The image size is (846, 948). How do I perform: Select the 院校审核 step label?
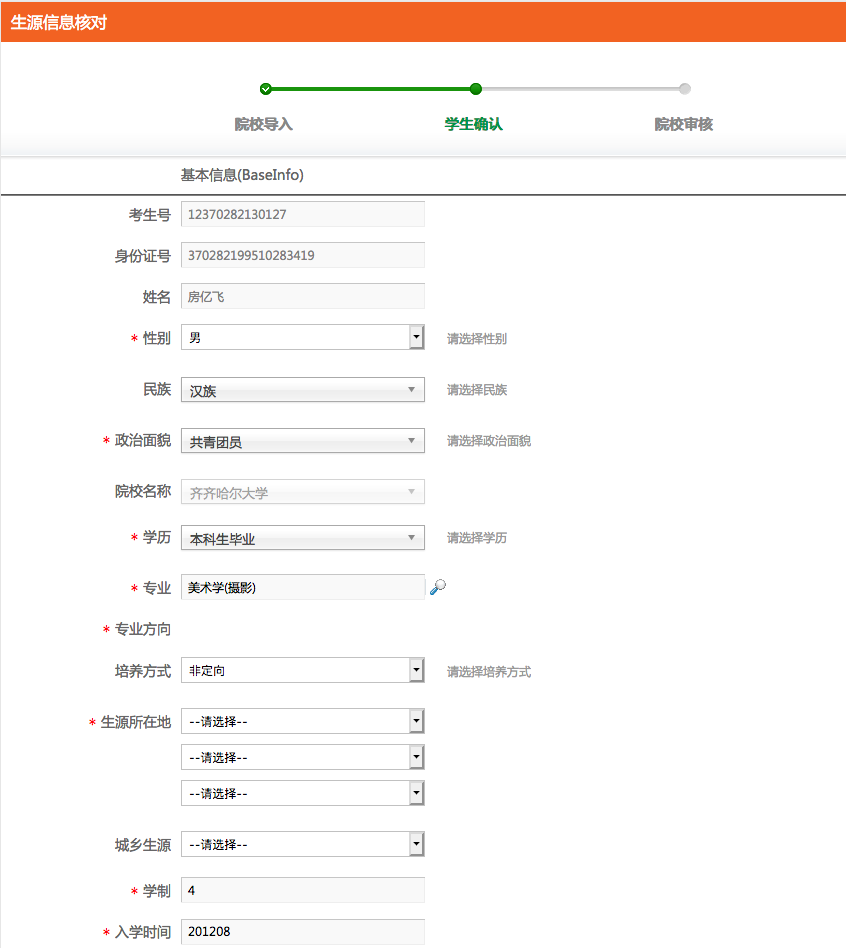tap(684, 125)
